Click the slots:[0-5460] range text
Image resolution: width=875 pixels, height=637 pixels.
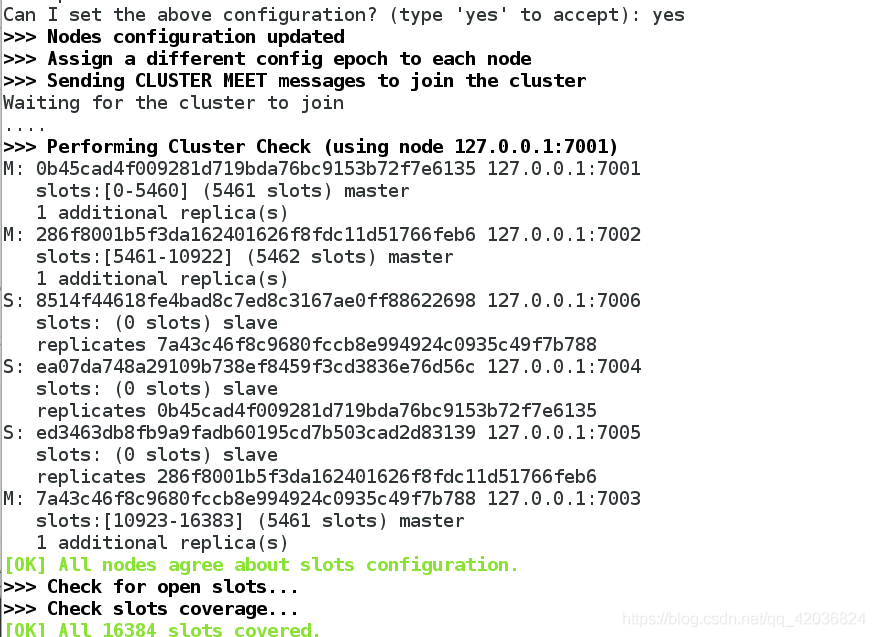click(x=112, y=191)
